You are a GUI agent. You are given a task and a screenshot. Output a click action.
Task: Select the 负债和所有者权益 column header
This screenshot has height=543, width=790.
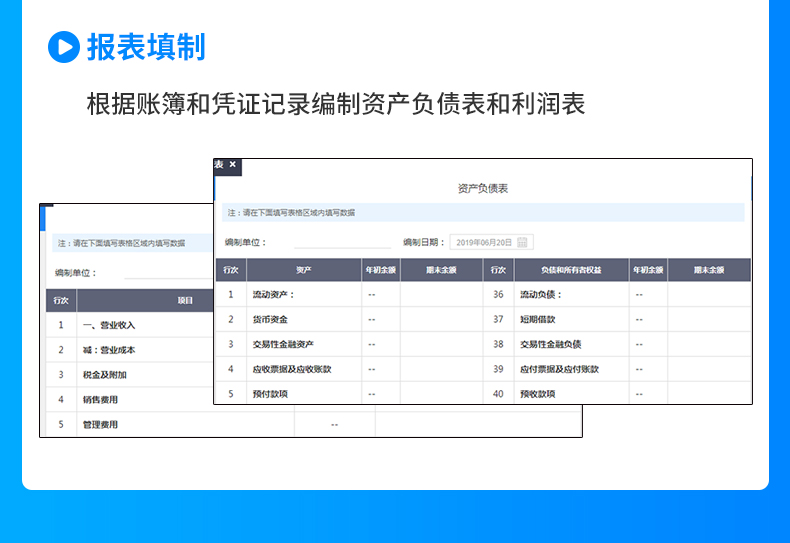571,270
